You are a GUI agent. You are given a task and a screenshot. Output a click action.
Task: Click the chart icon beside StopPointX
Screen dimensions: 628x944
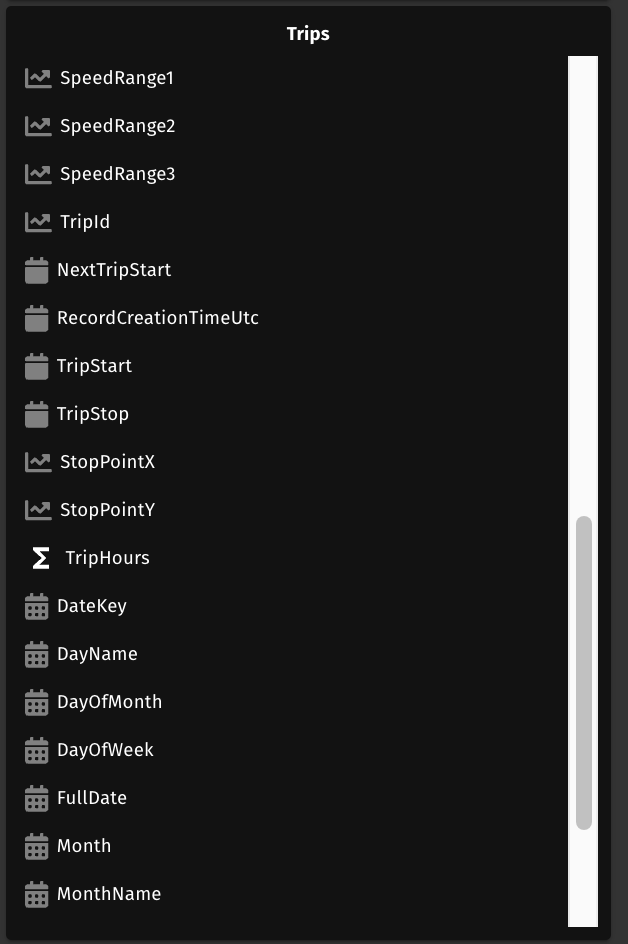pyautogui.click(x=38, y=462)
